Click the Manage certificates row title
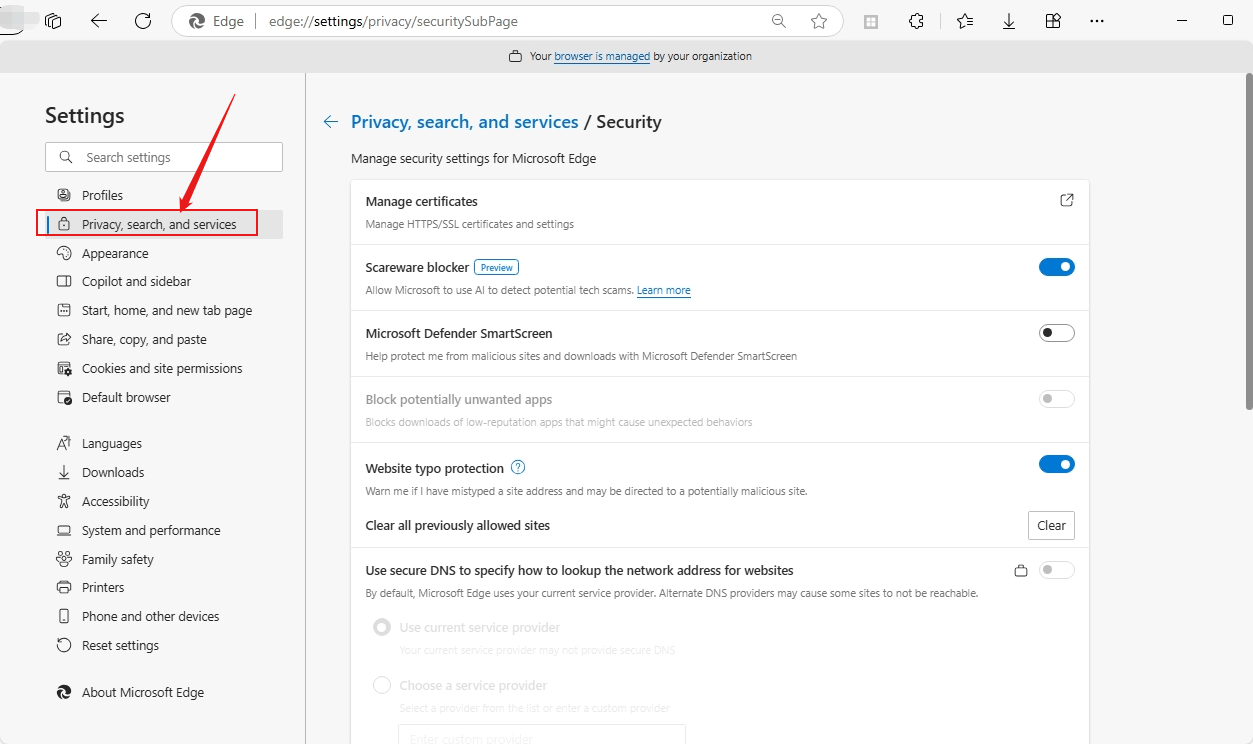 point(422,202)
